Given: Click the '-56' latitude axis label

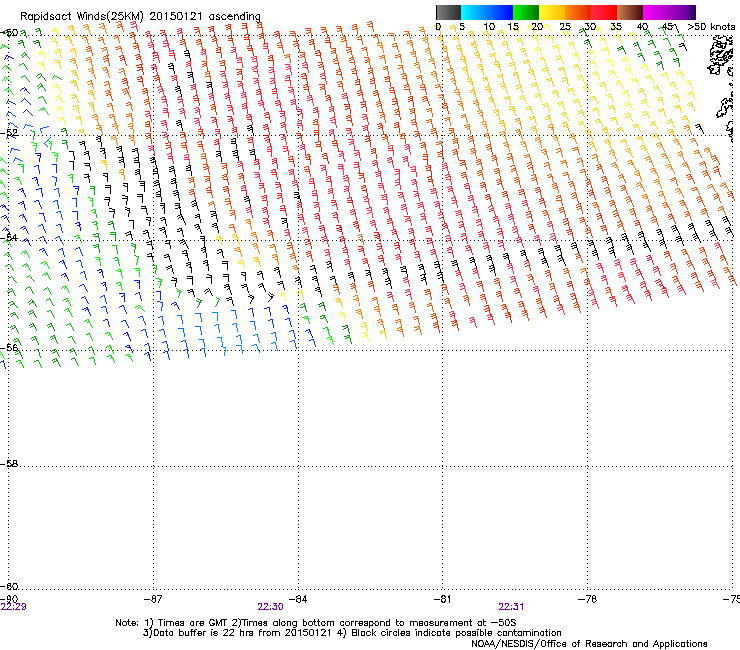Looking at the screenshot, I should point(9,347).
